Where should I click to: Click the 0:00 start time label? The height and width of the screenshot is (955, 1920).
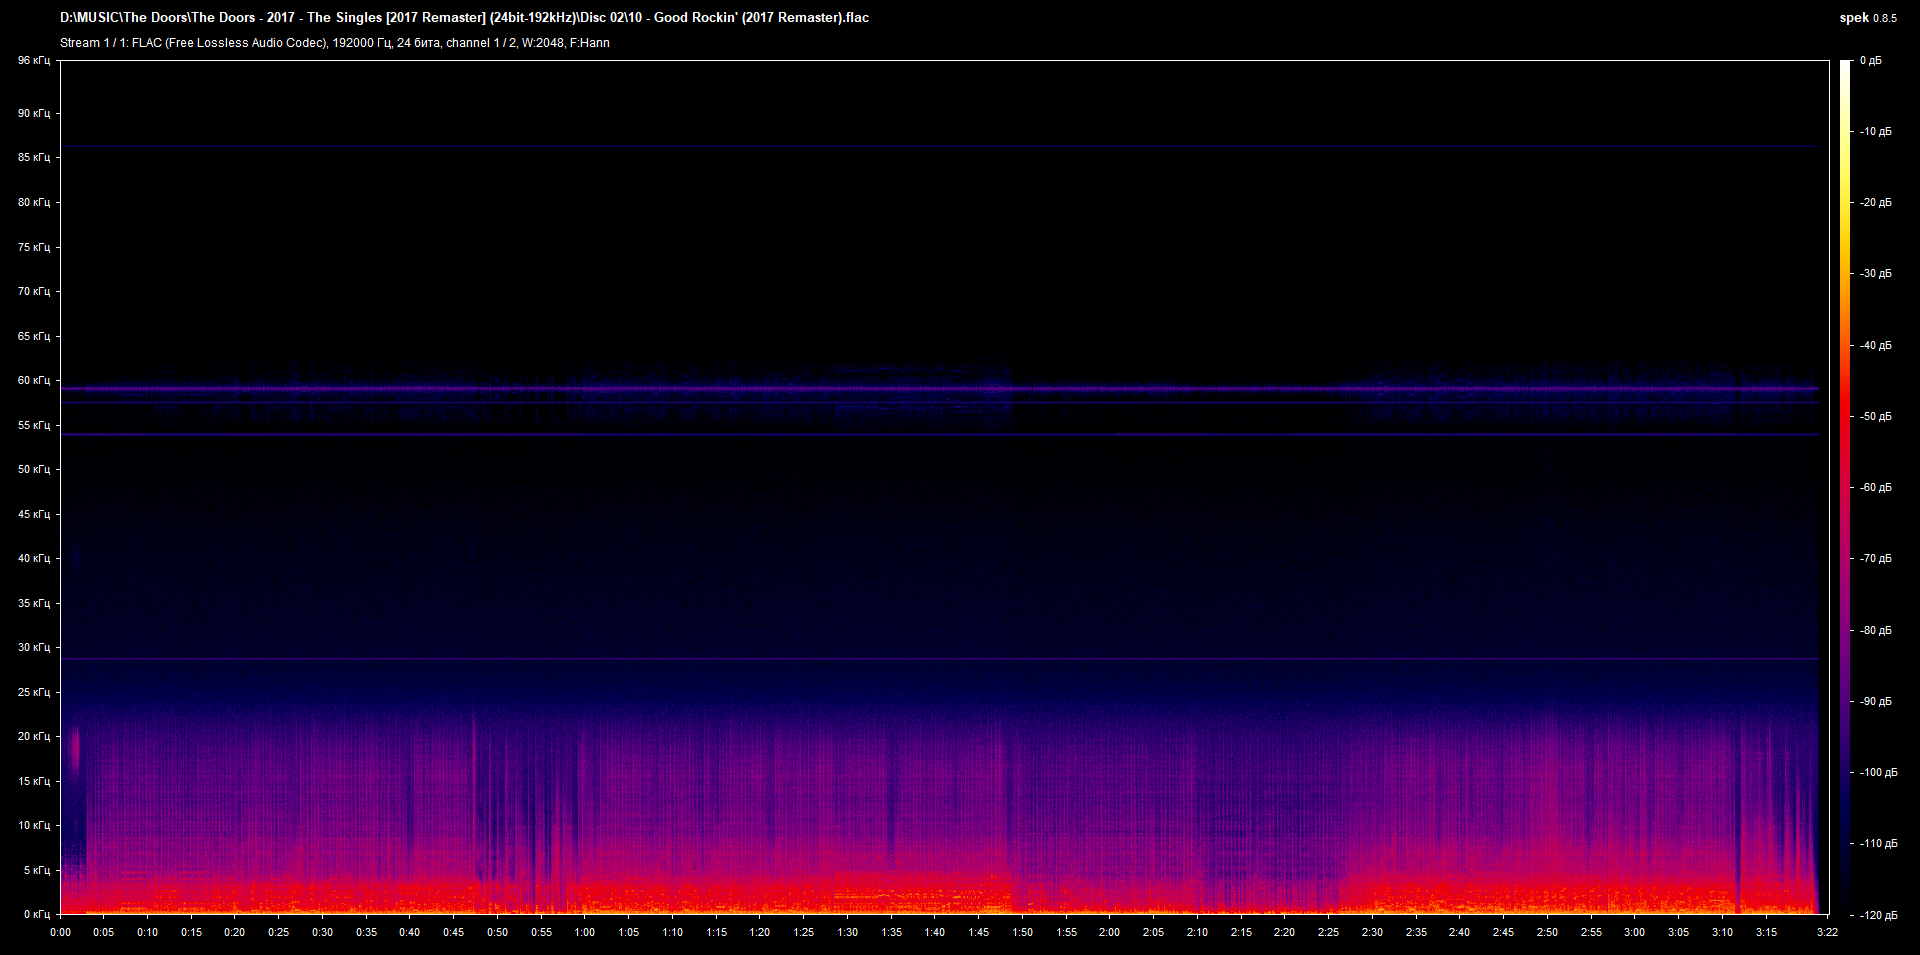[60, 932]
